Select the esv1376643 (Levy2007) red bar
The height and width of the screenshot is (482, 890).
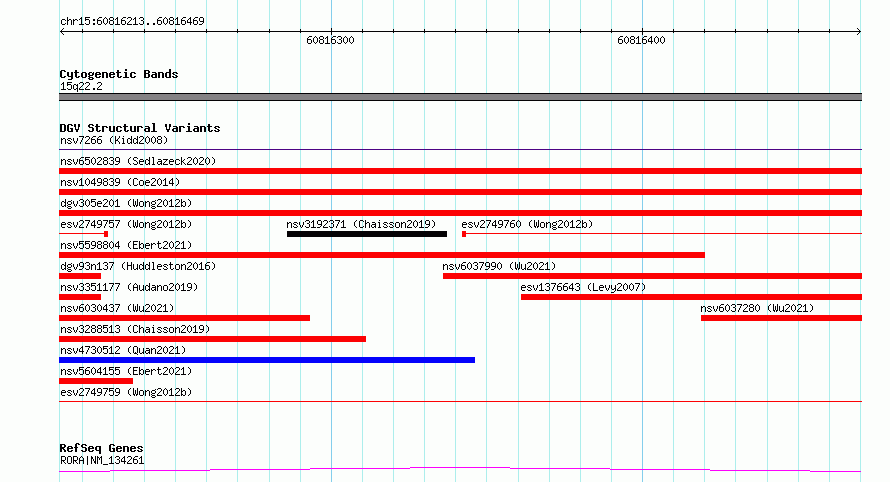point(691,297)
